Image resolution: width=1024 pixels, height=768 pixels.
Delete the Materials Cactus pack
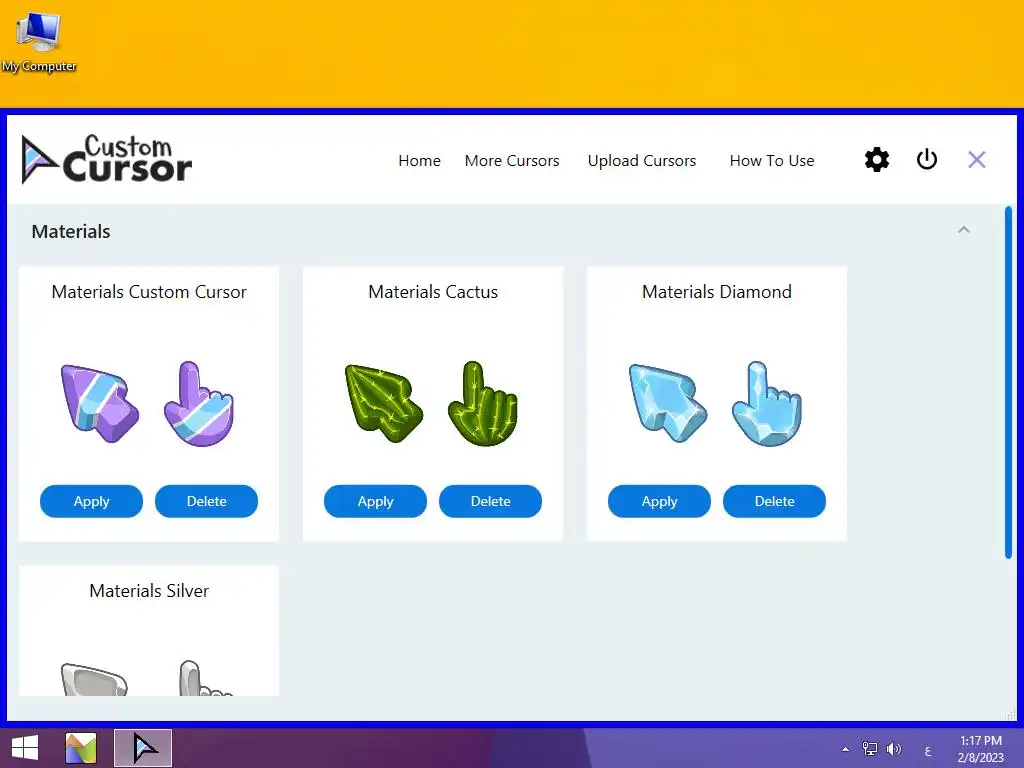pyautogui.click(x=490, y=501)
